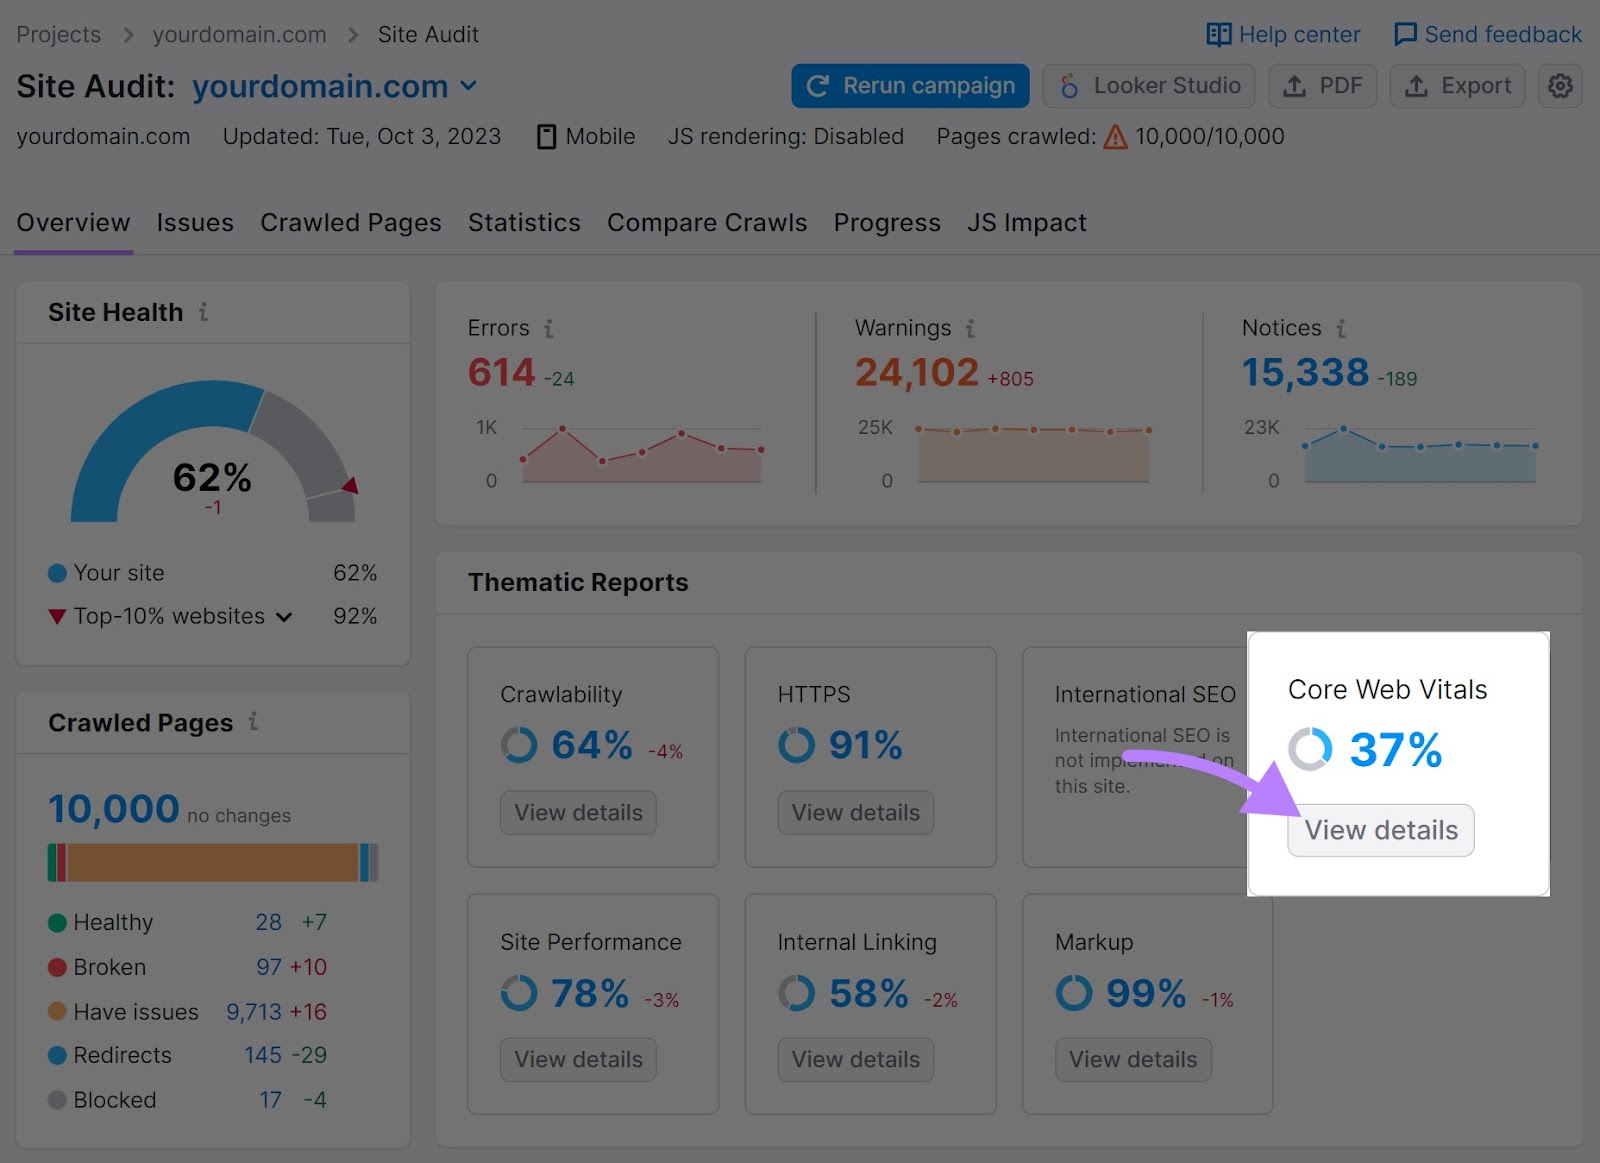Open the Site Health info tooltip
This screenshot has width=1600, height=1163.
(203, 312)
